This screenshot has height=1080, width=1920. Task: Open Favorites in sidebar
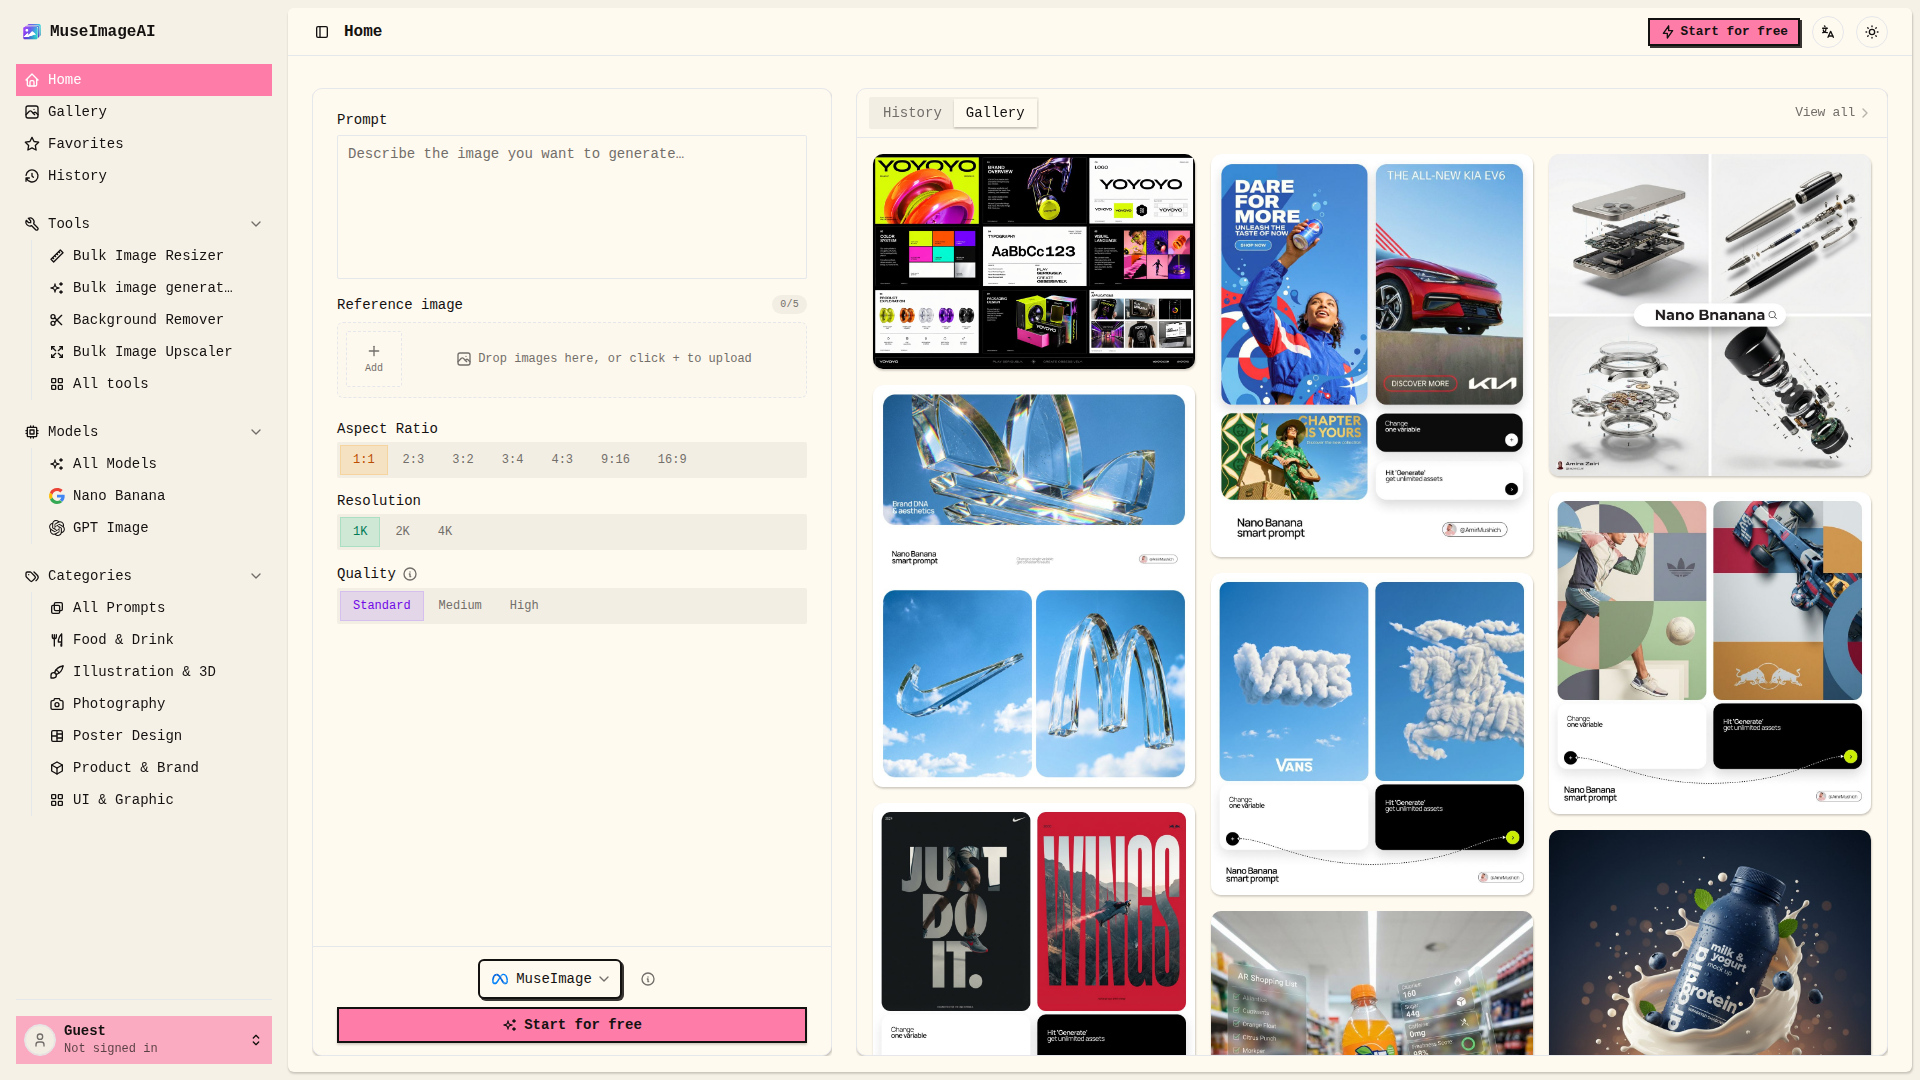click(144, 144)
